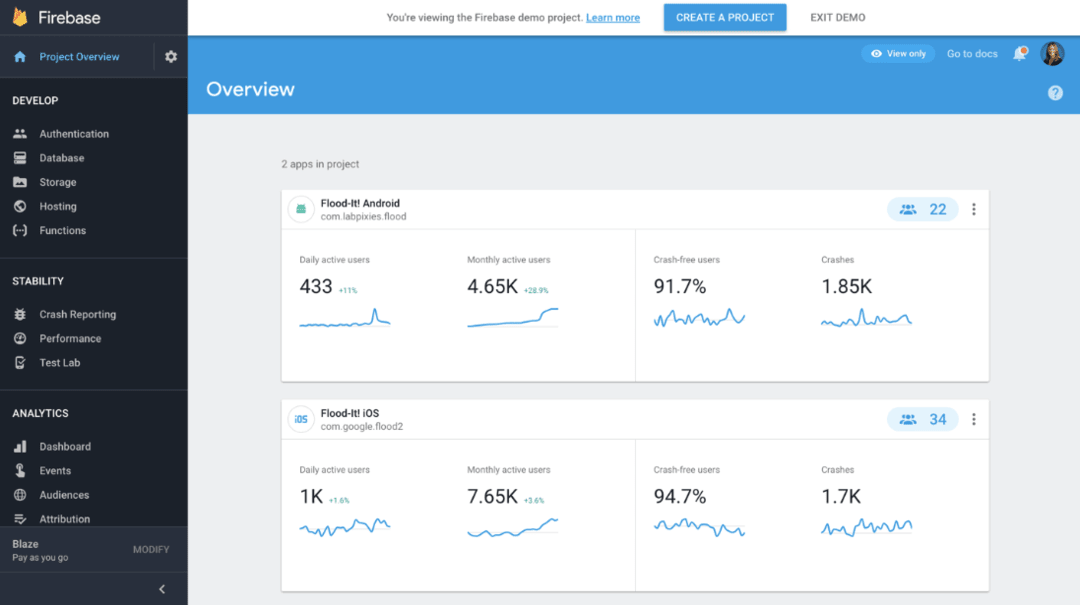Open the Flood-It! Android card overflow menu
Image resolution: width=1080 pixels, height=605 pixels.
[x=973, y=209]
